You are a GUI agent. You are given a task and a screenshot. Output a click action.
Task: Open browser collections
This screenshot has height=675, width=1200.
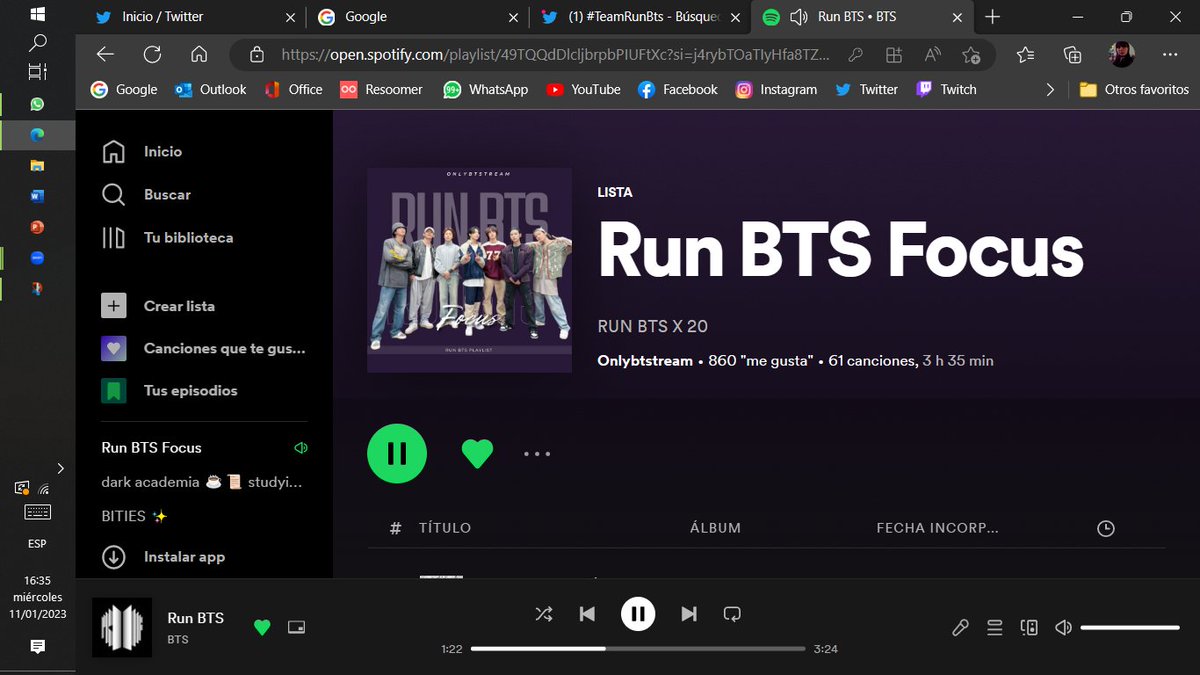[x=1073, y=55]
